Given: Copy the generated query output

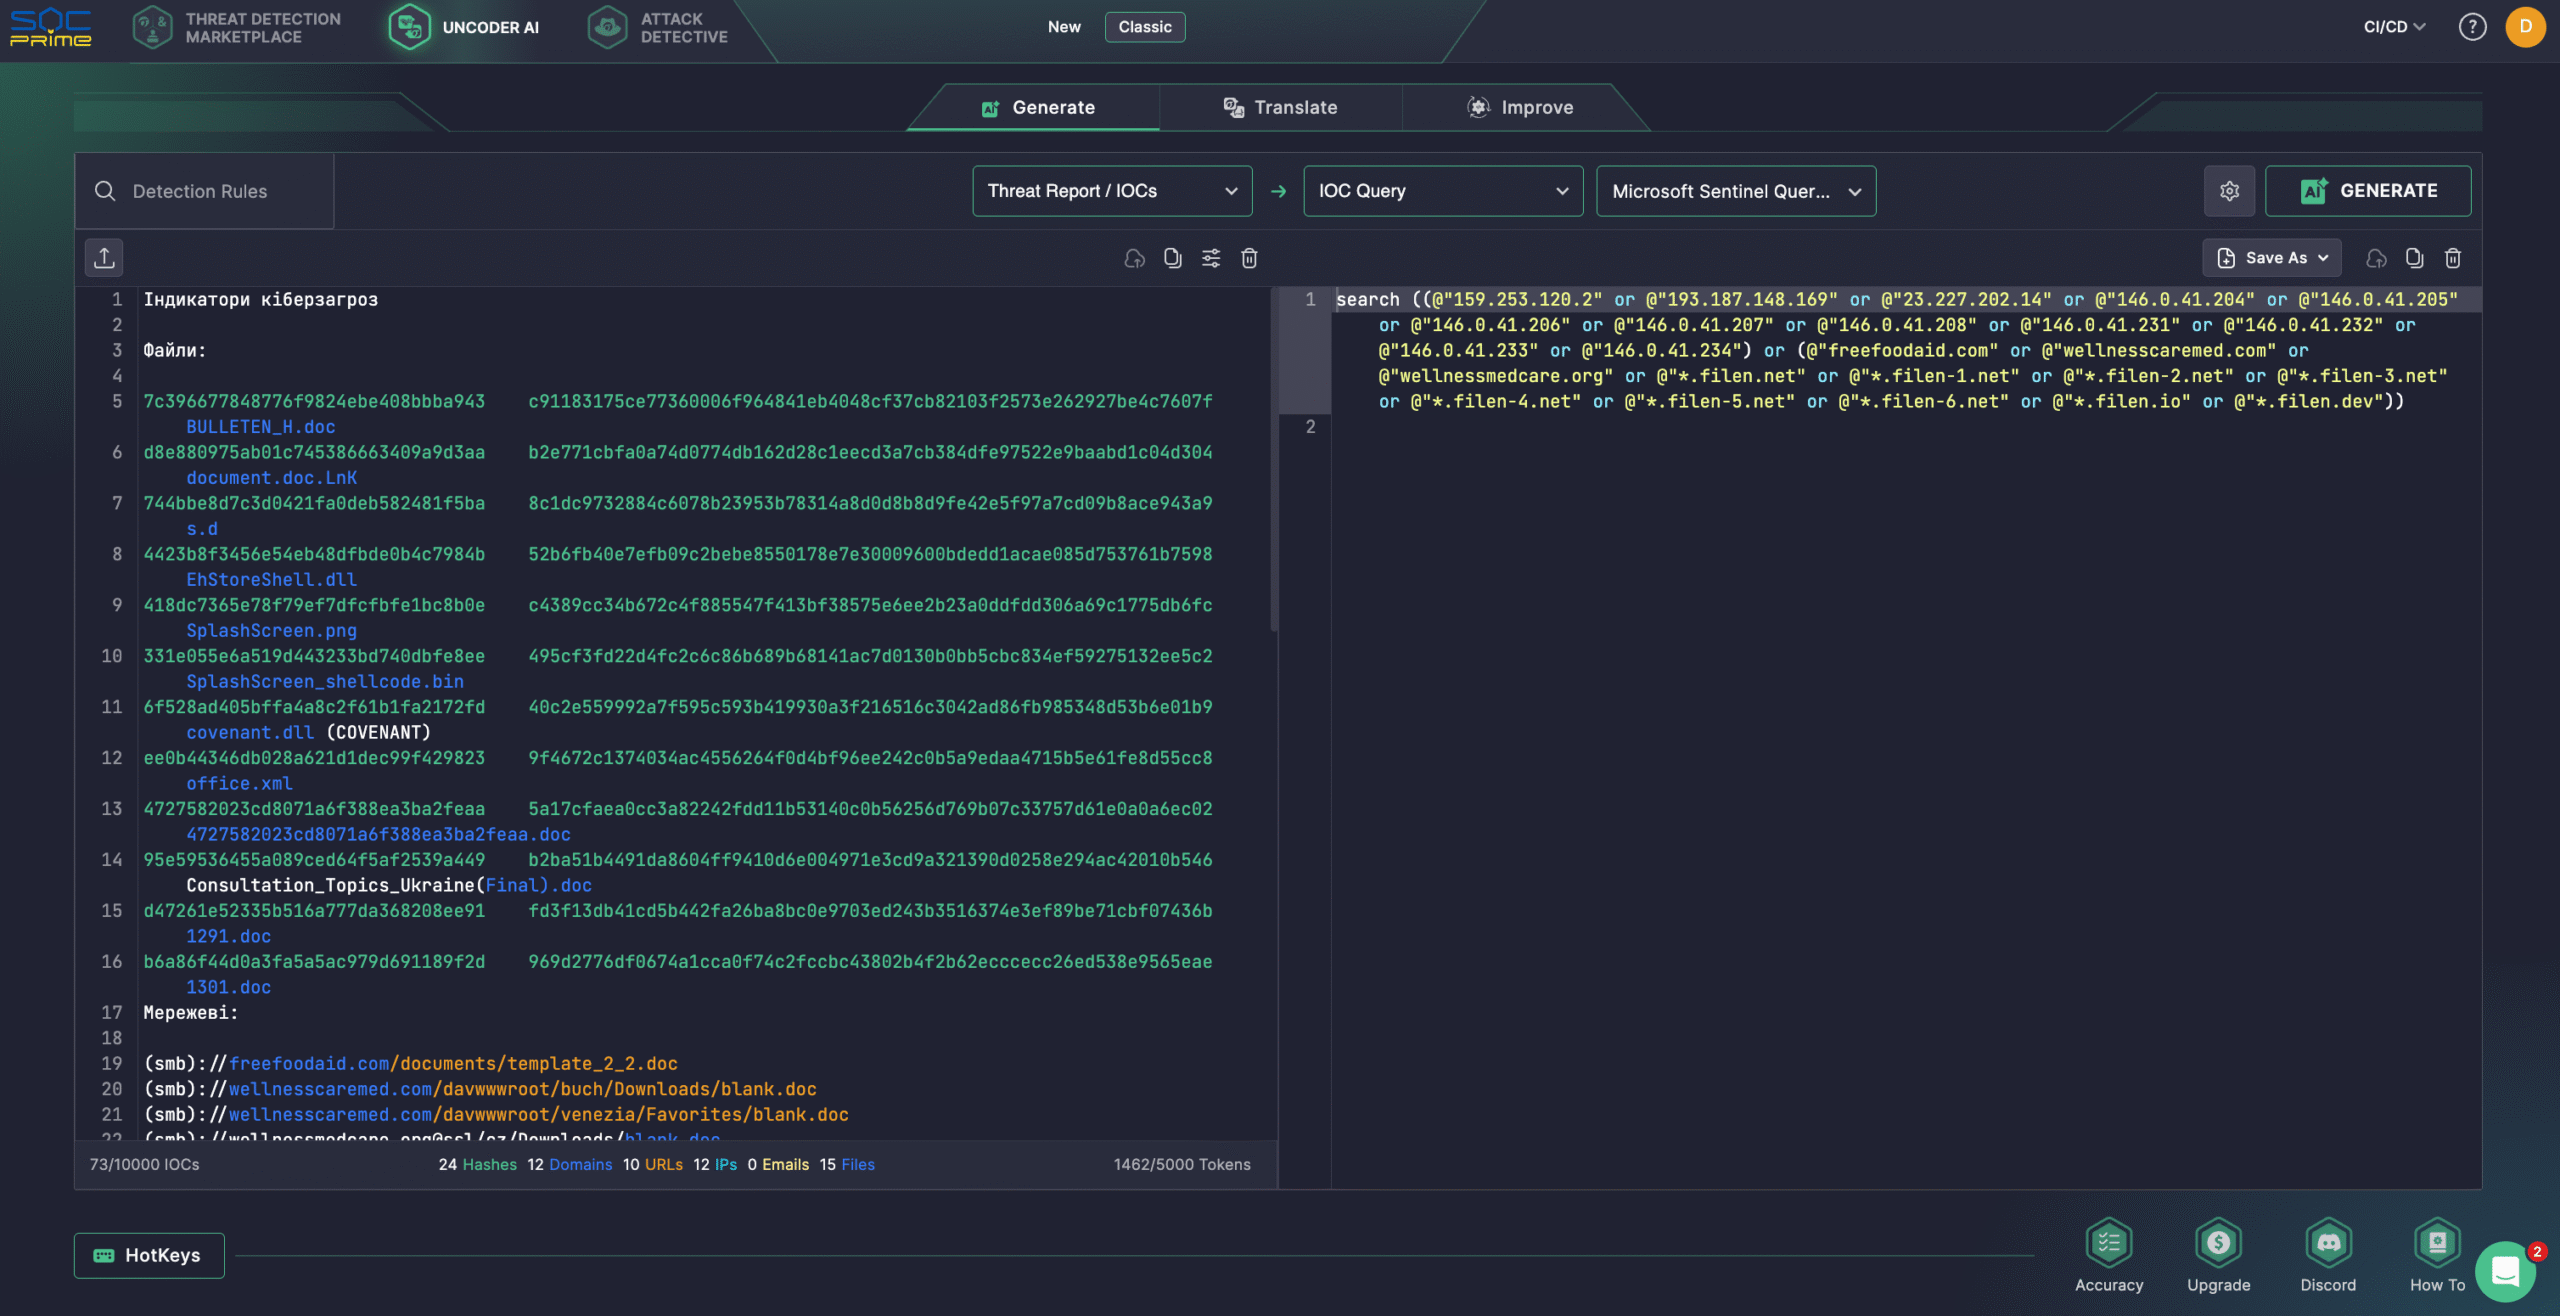Looking at the screenshot, I should (2414, 259).
